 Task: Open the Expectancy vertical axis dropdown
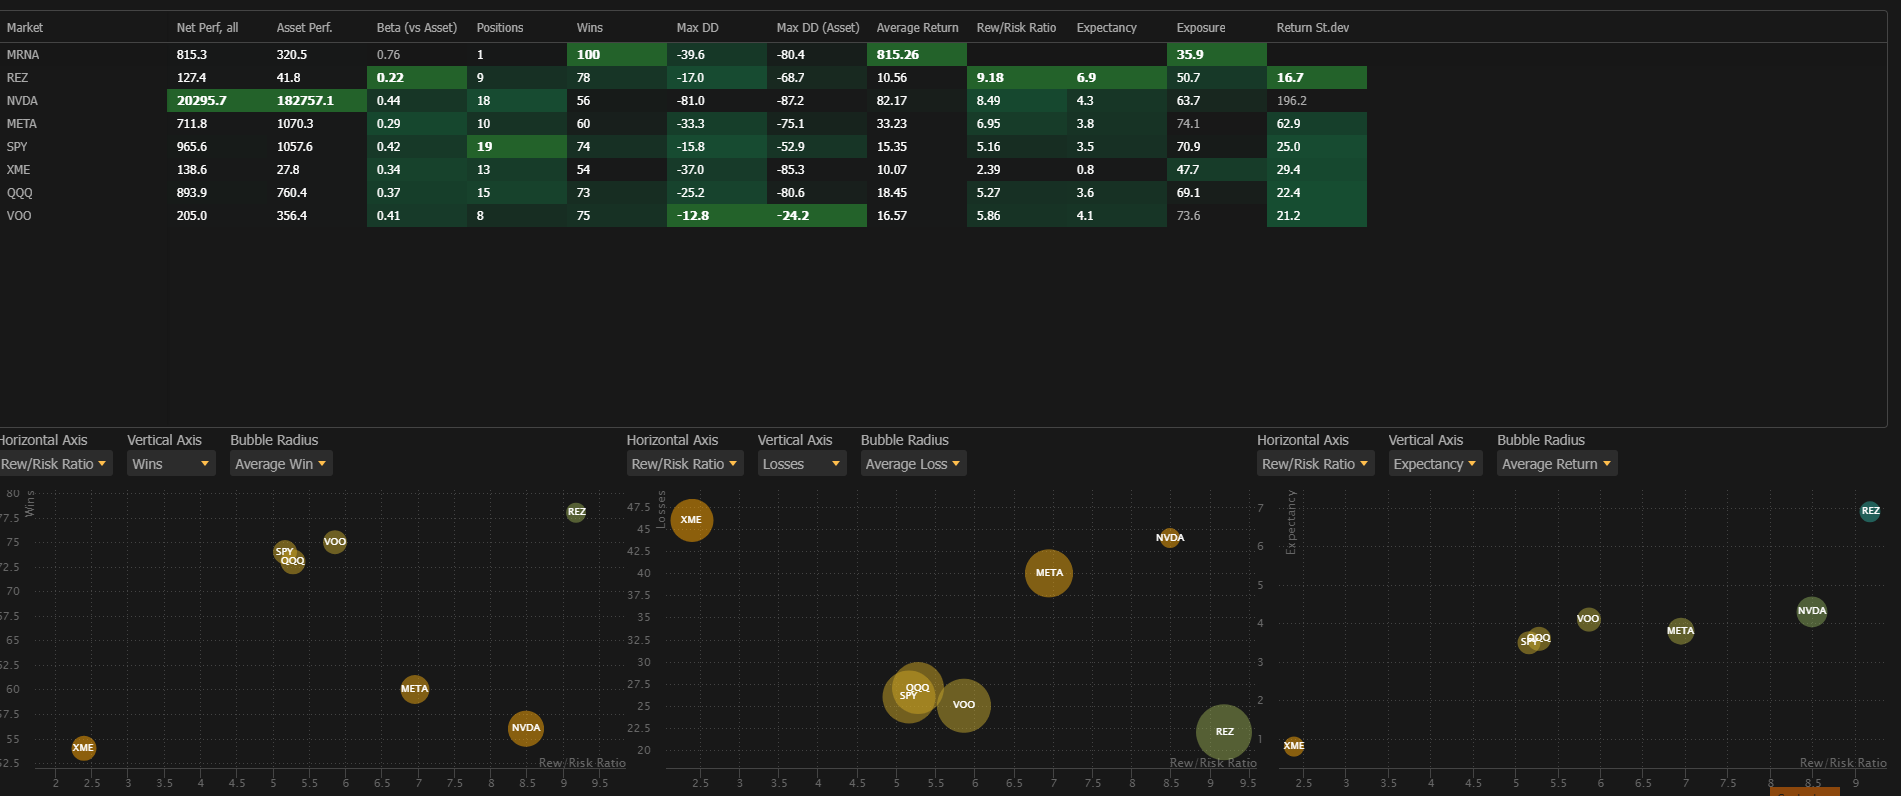tap(1434, 464)
